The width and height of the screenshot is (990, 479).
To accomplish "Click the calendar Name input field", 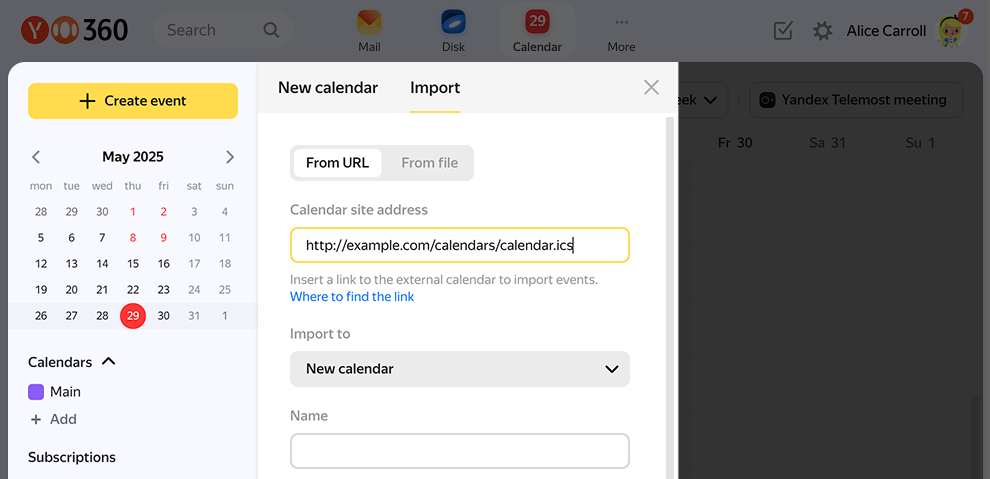I will pyautogui.click(x=460, y=451).
